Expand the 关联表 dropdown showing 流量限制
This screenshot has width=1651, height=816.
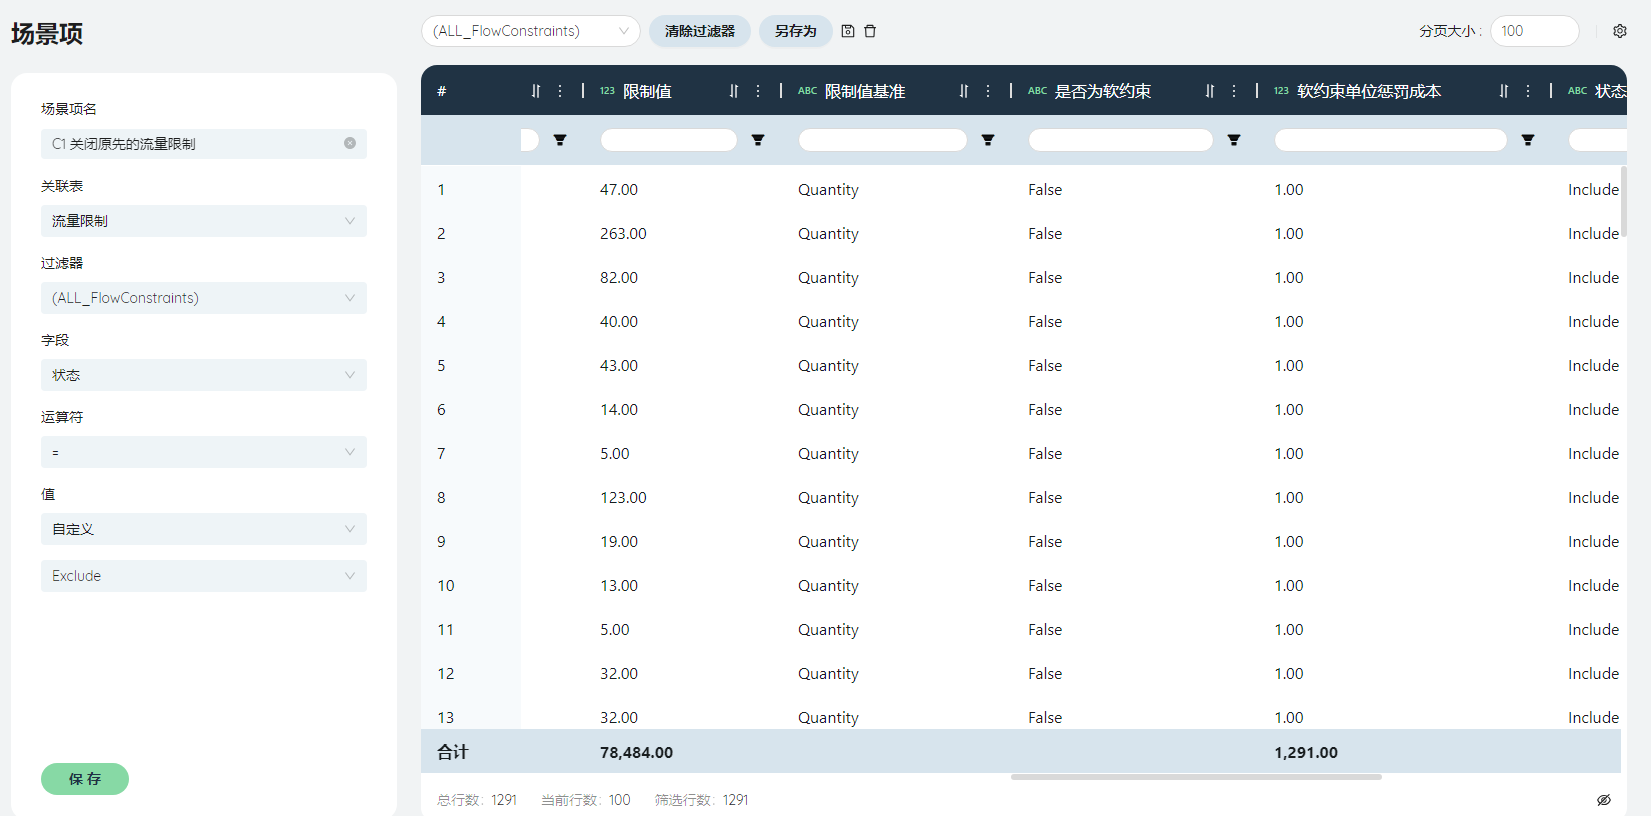203,221
